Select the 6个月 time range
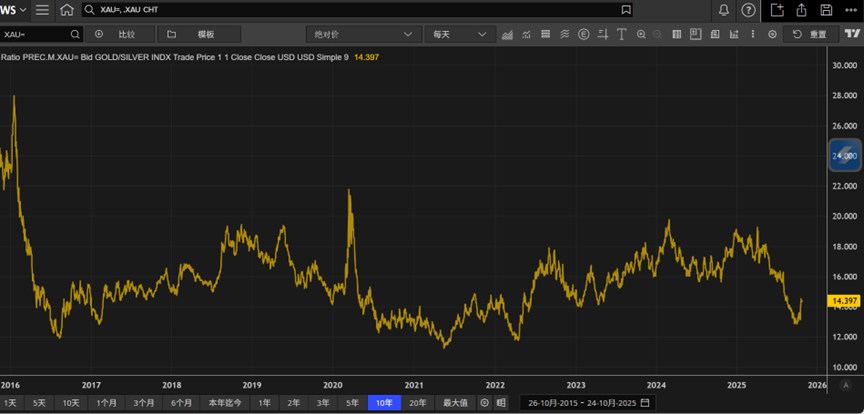The height and width of the screenshot is (414, 864). 181,403
